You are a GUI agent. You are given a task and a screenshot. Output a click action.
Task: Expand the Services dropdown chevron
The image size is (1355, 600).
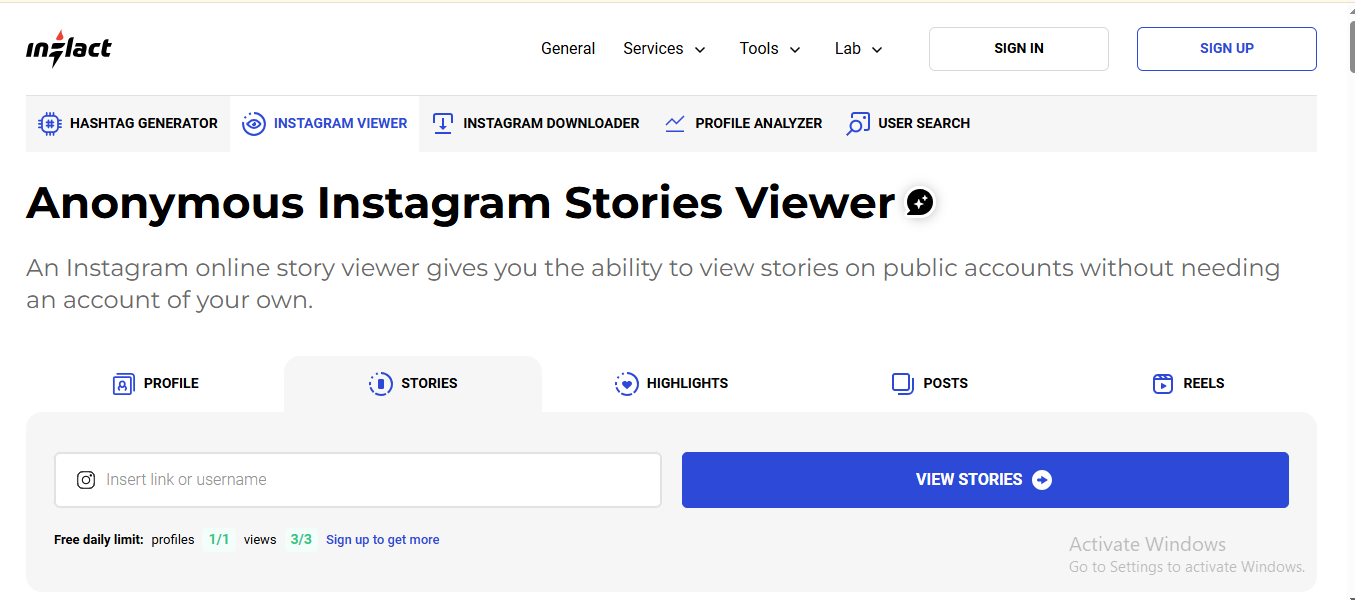(700, 50)
